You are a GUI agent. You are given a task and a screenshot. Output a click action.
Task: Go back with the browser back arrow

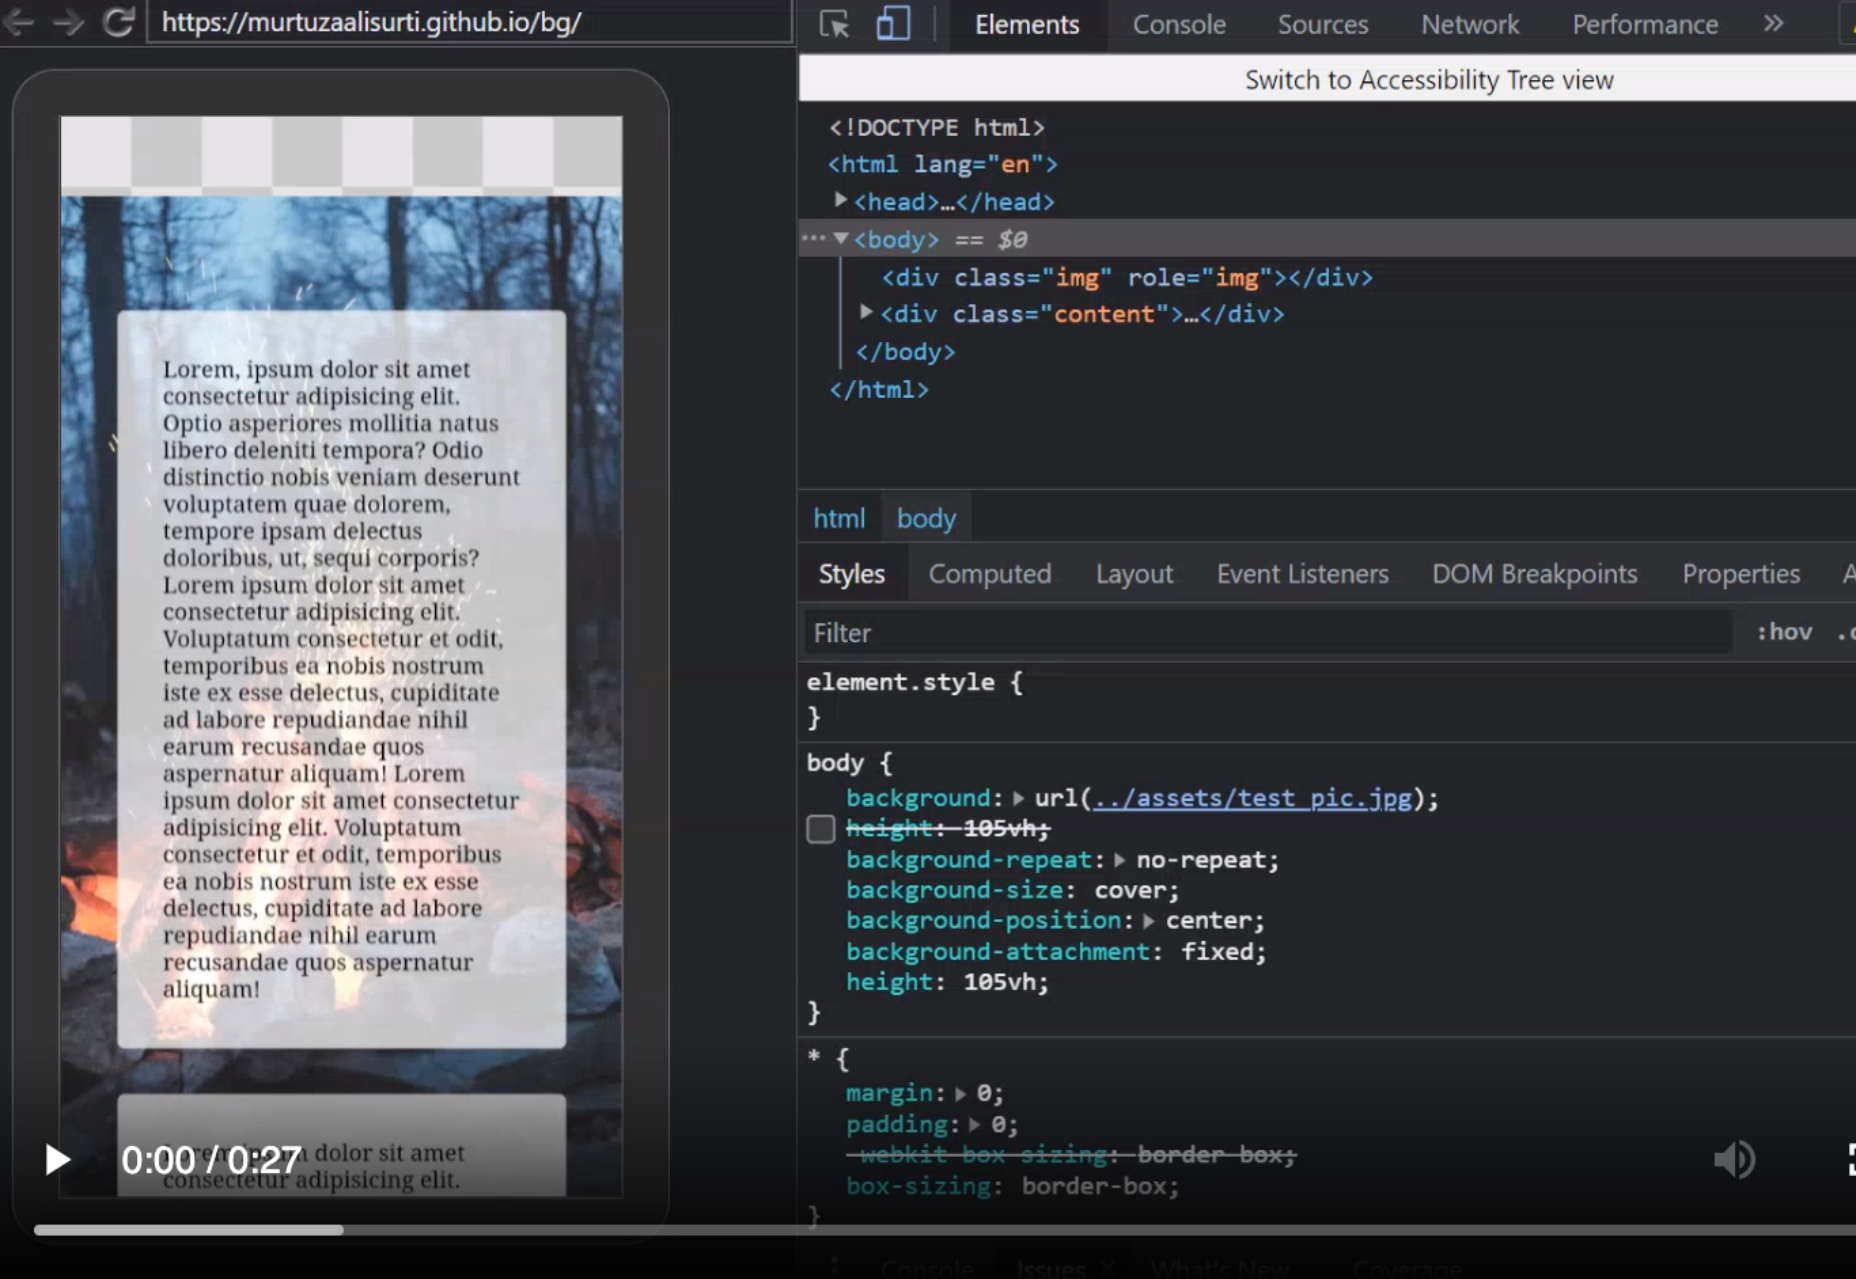point(18,22)
